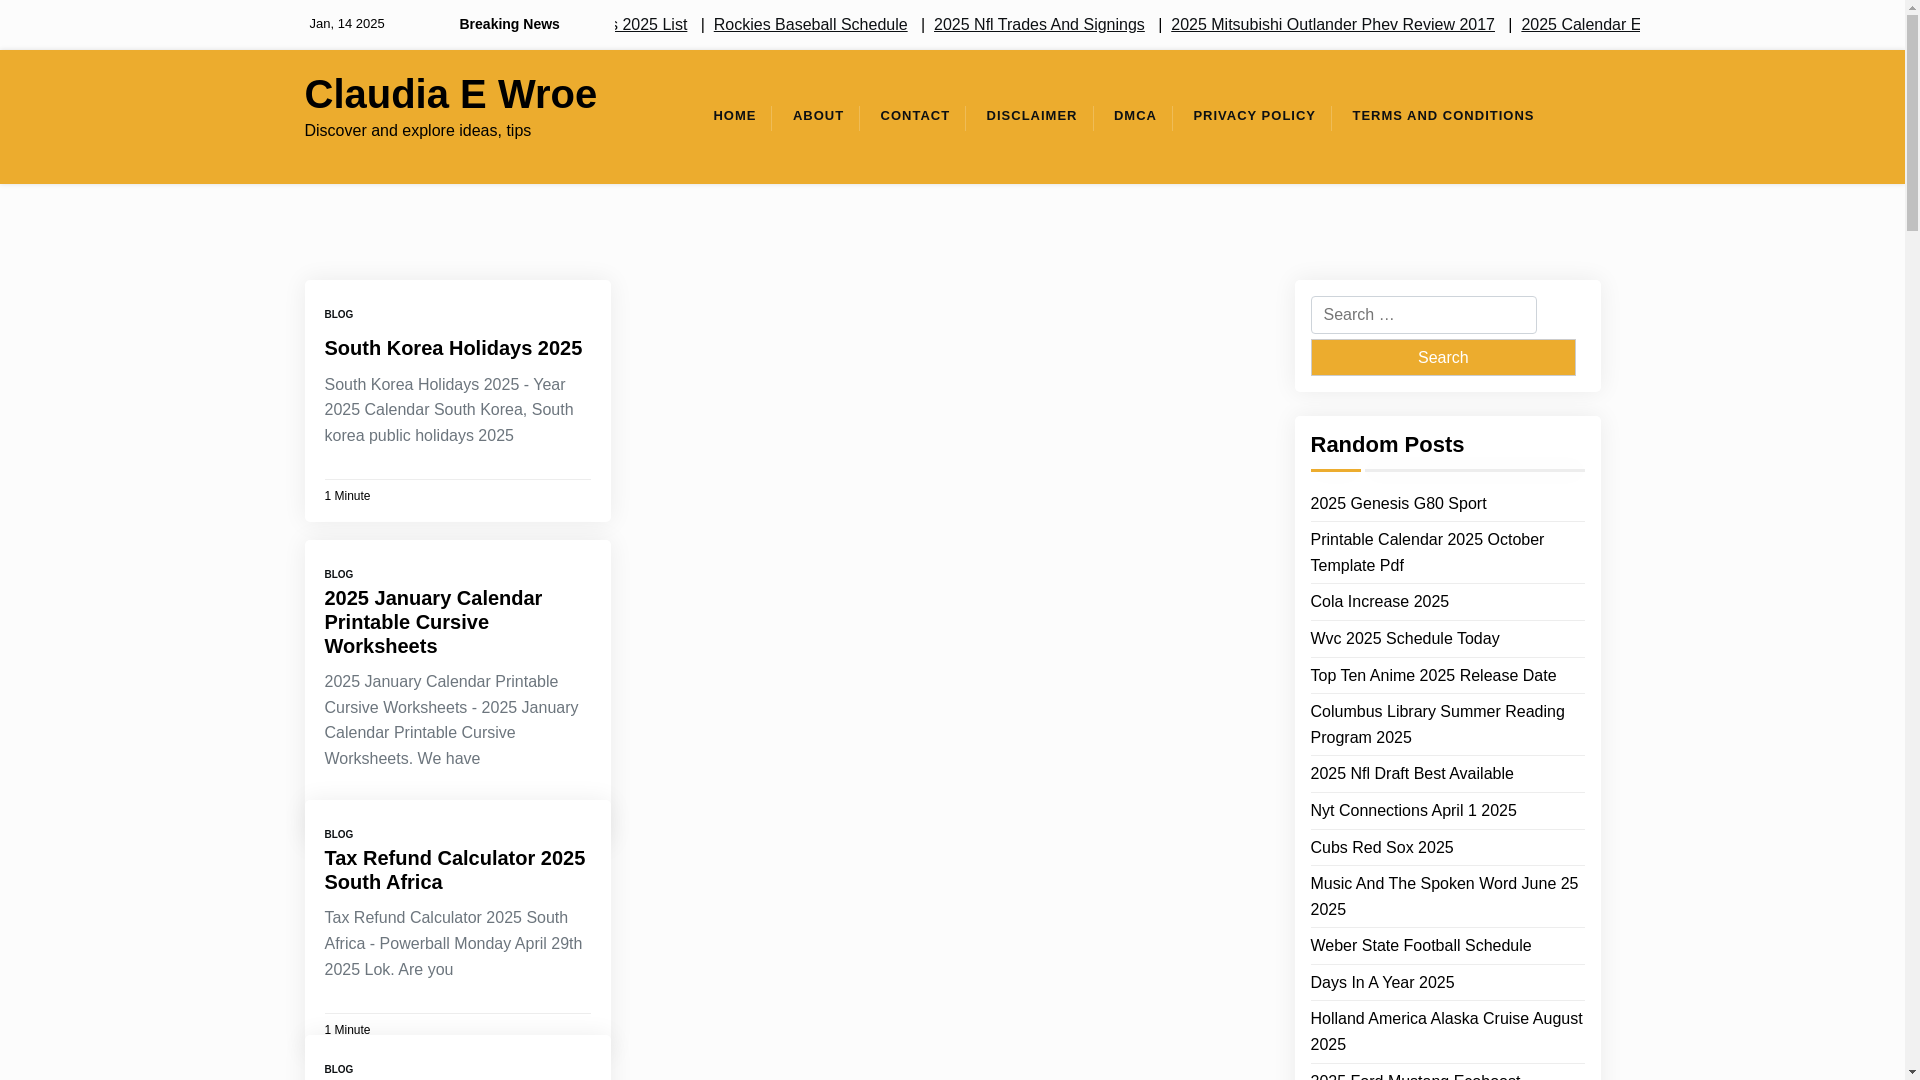Open 2025 Nfl Draft Best Available link
The height and width of the screenshot is (1080, 1920).
click(1411, 774)
